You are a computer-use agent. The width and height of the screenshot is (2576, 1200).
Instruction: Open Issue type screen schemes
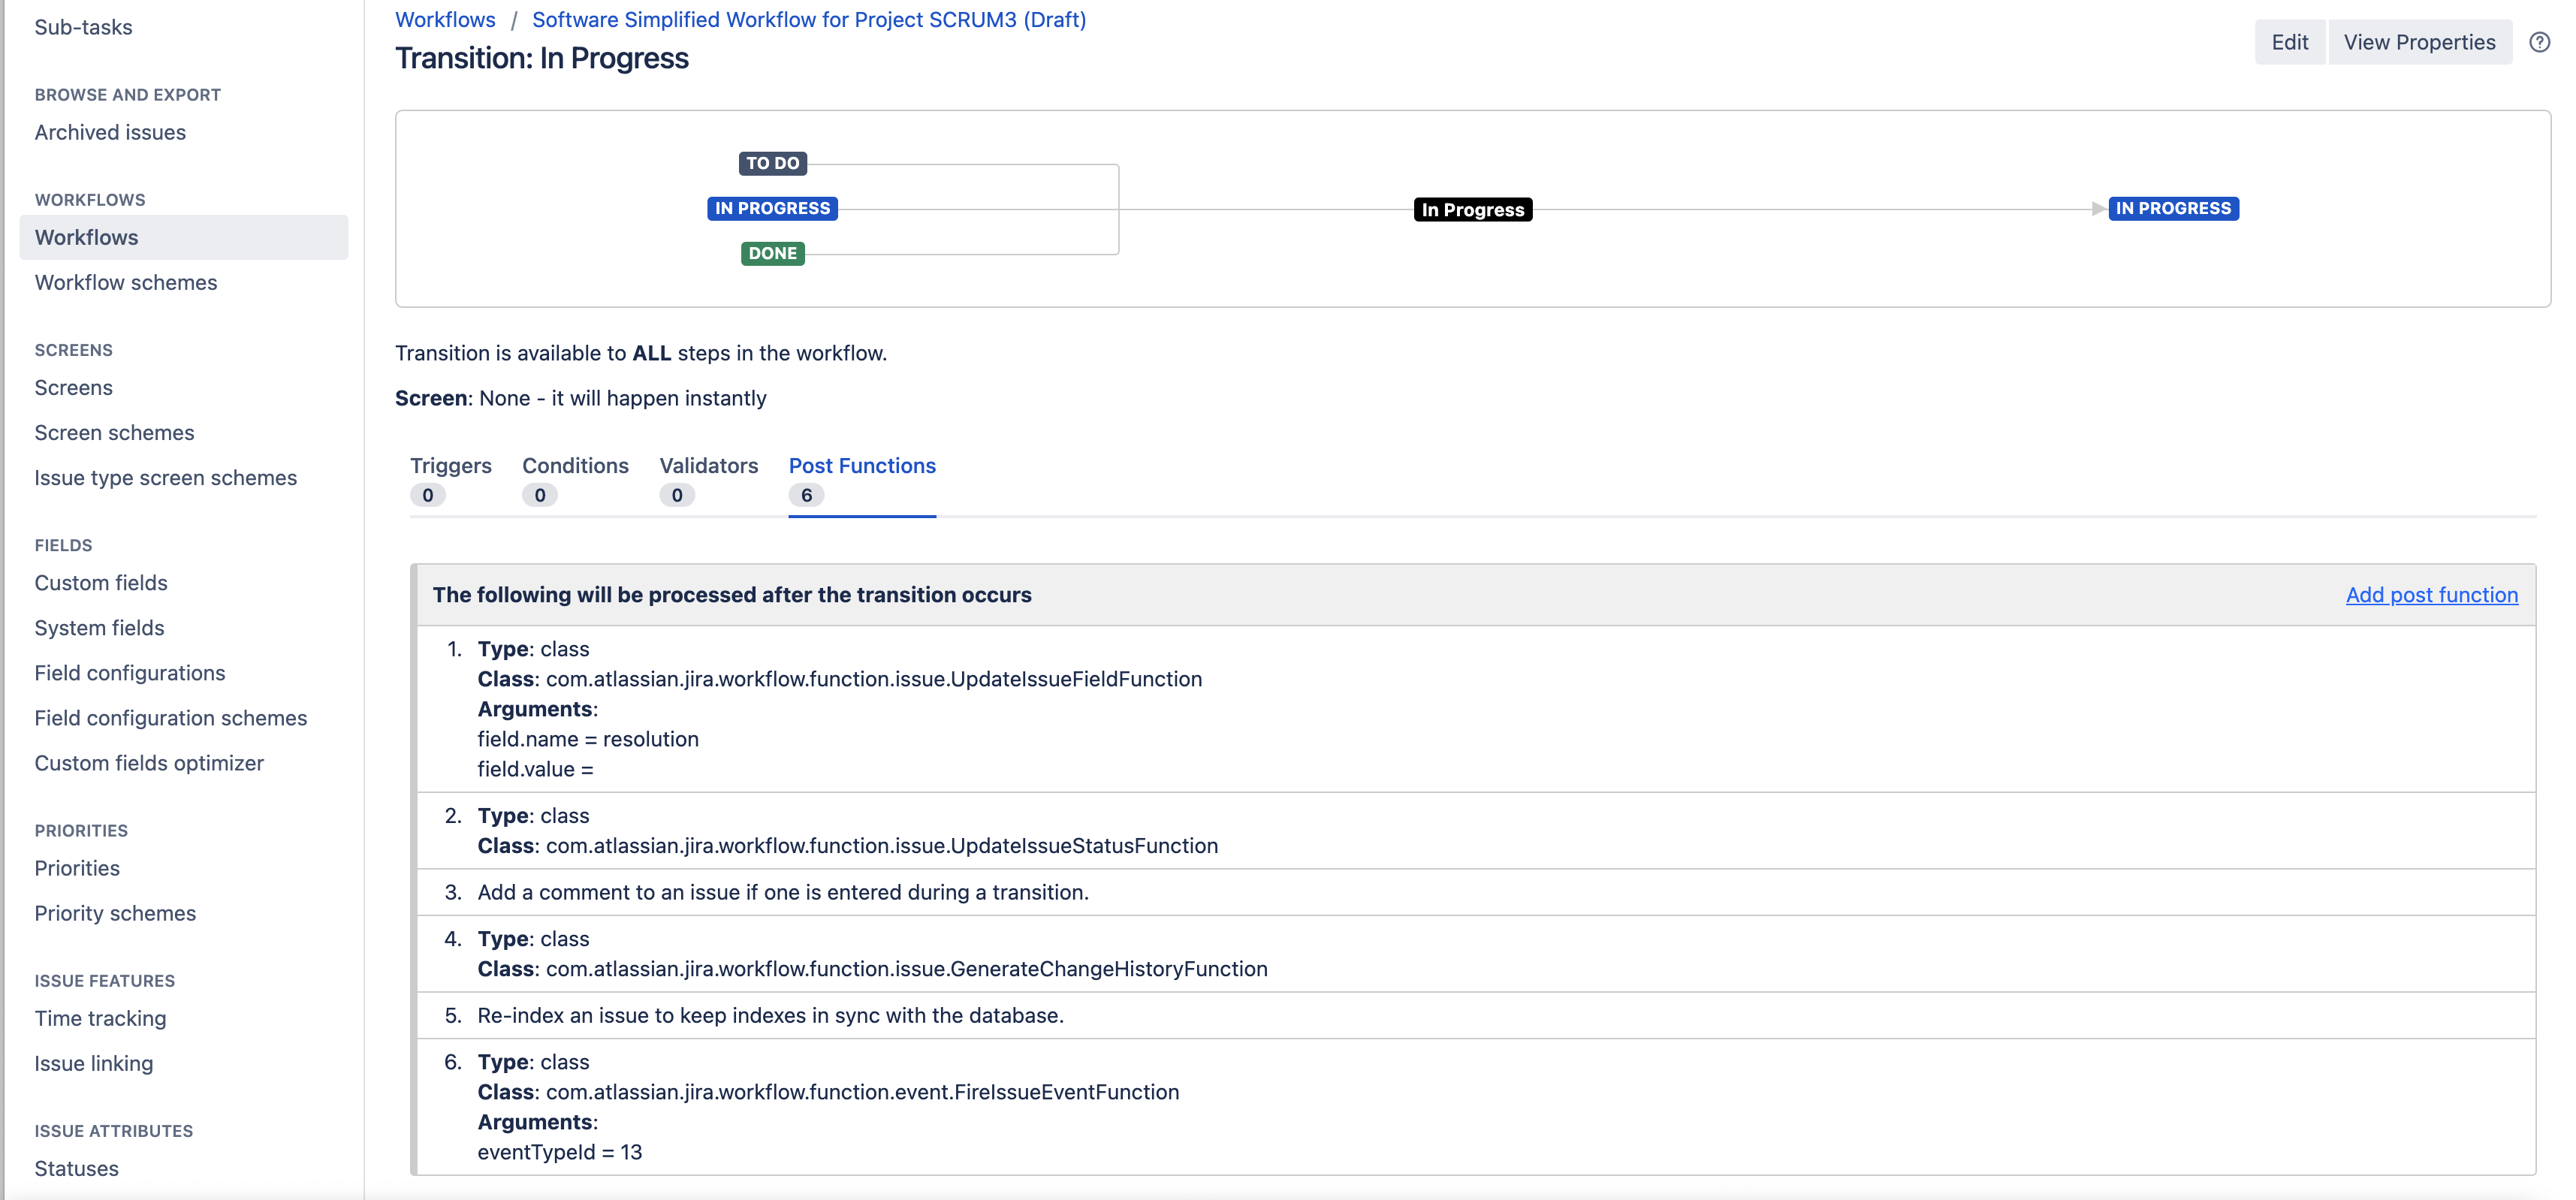(166, 478)
